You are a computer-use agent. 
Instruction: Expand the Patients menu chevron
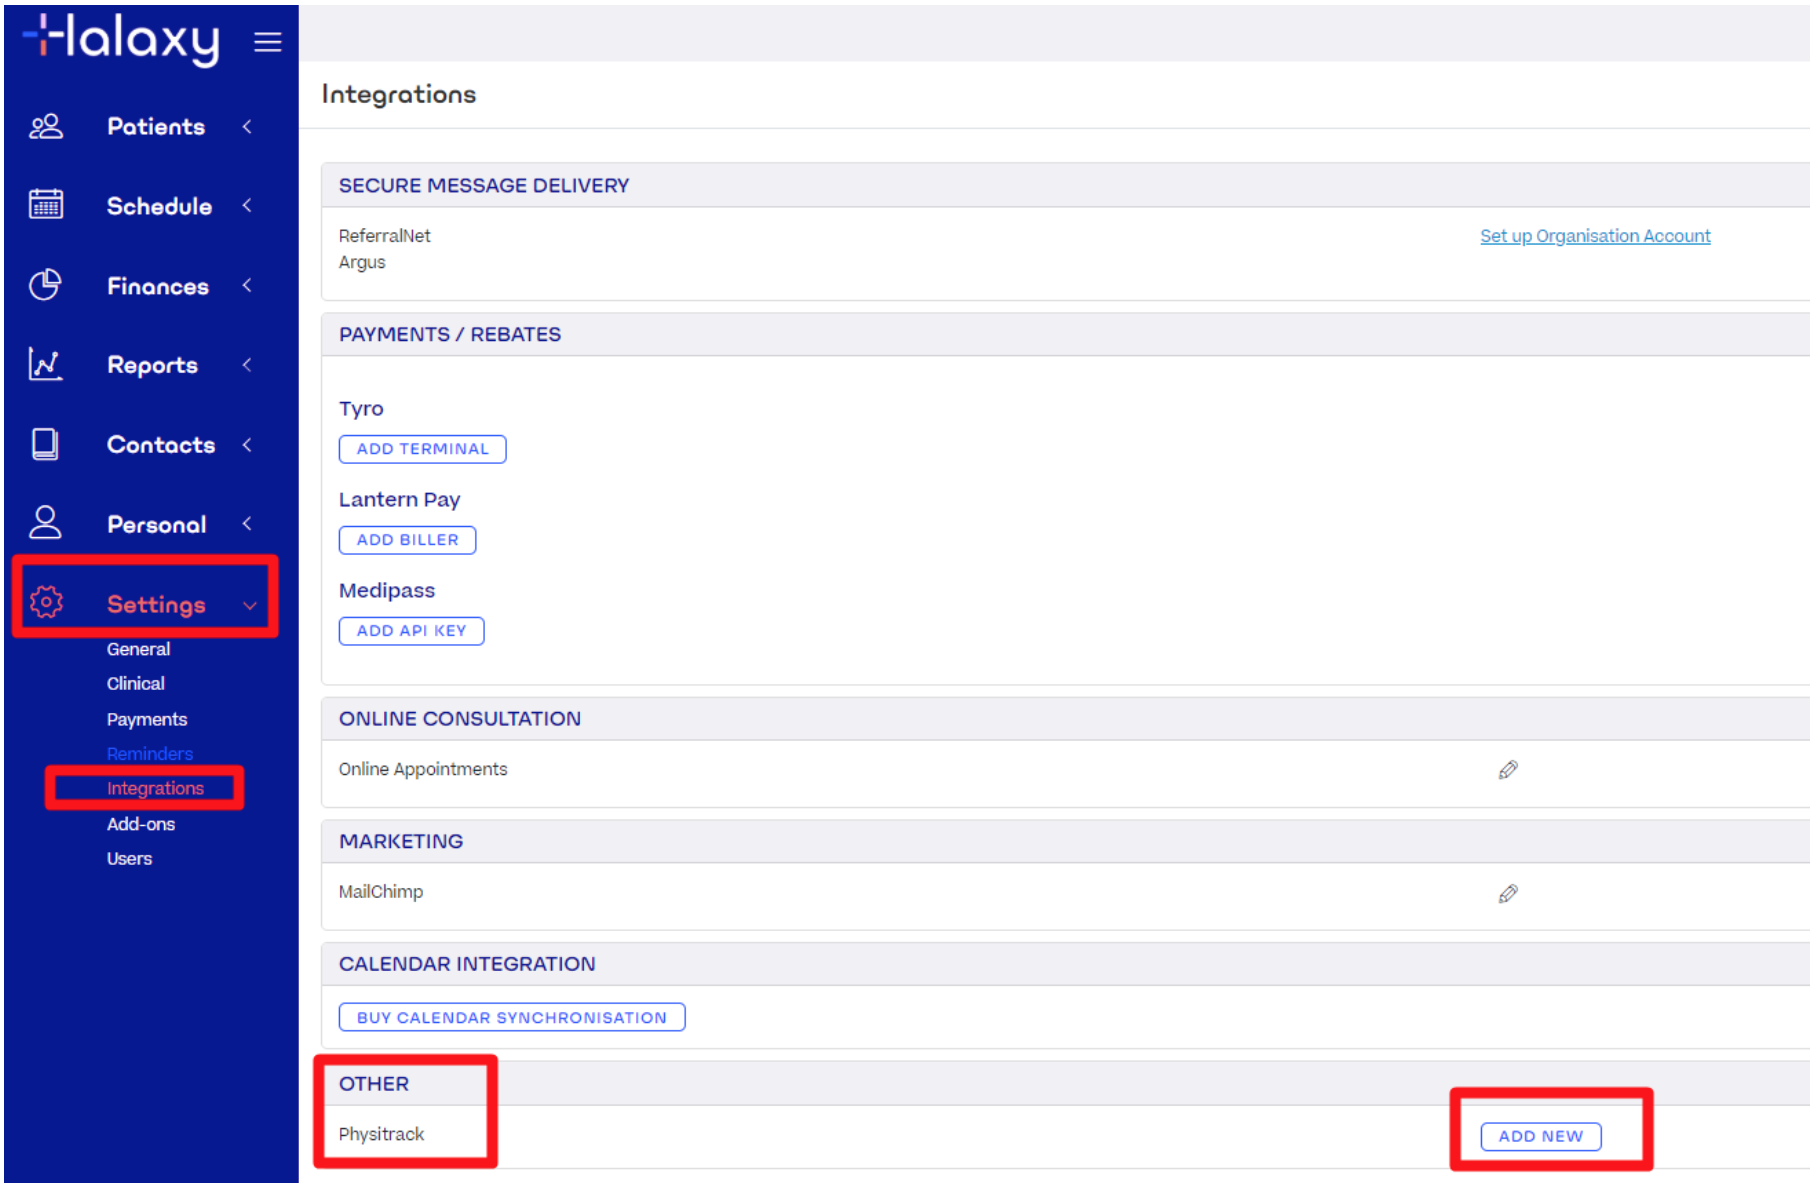pos(247,126)
